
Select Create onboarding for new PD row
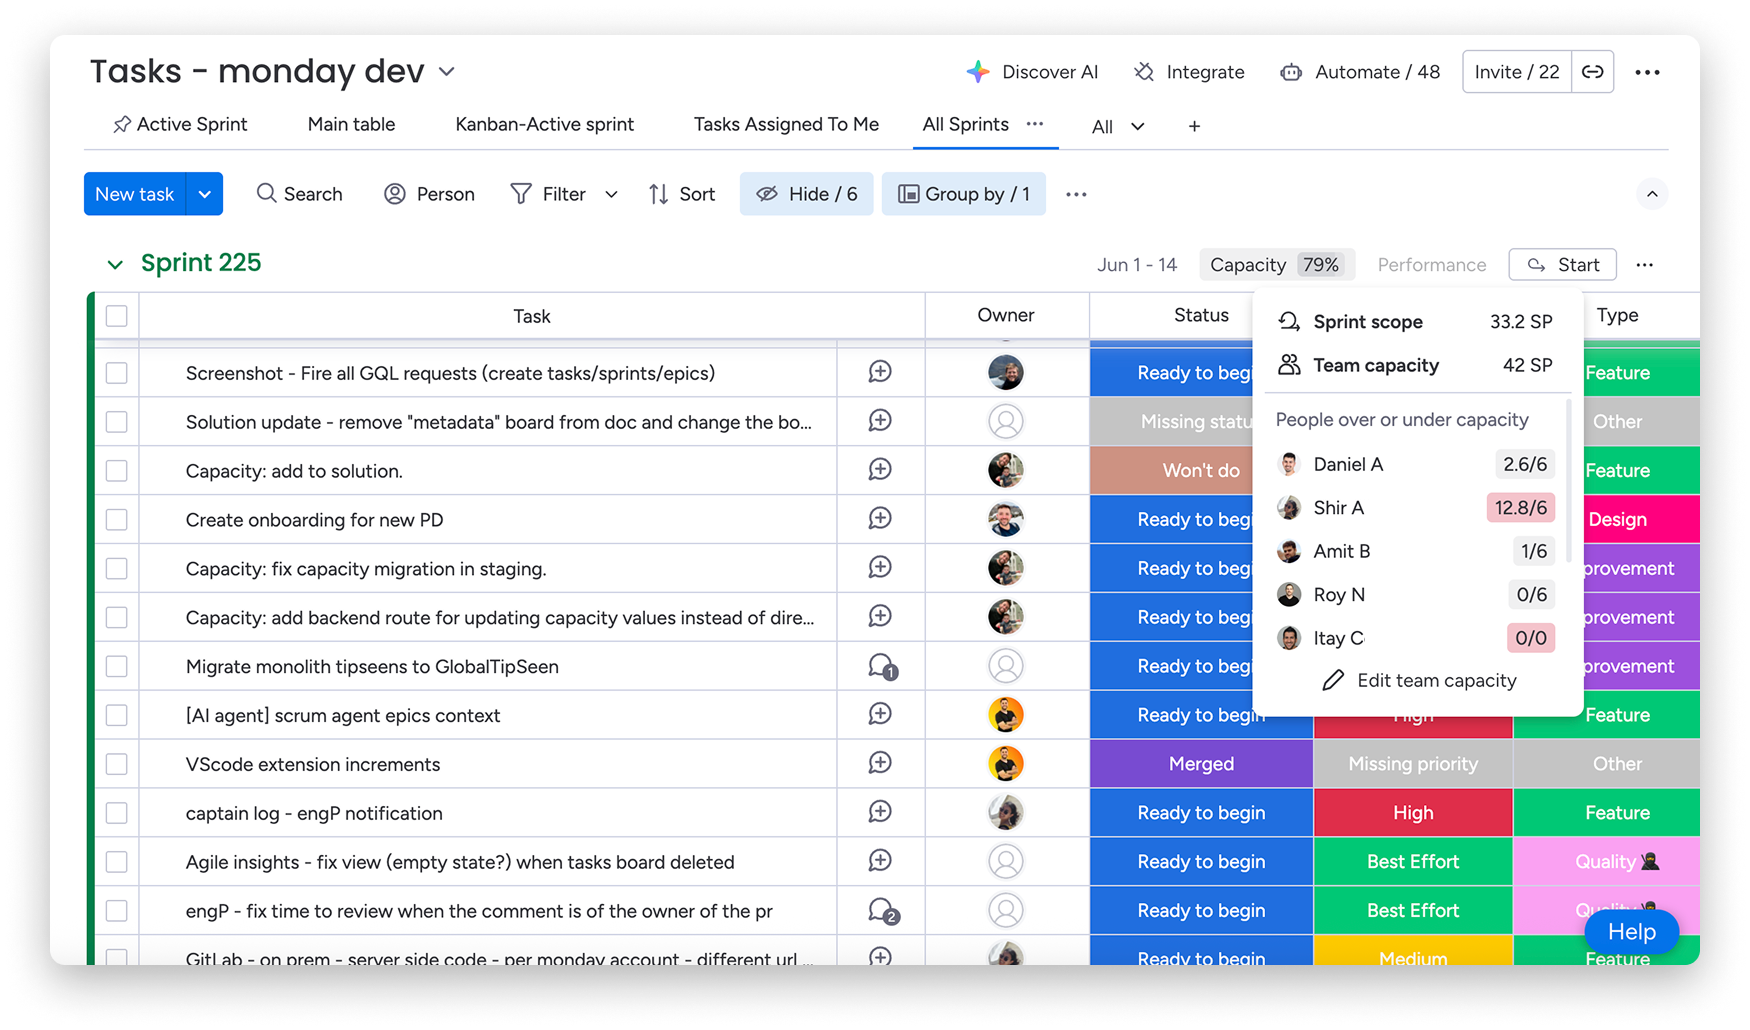coord(117,520)
